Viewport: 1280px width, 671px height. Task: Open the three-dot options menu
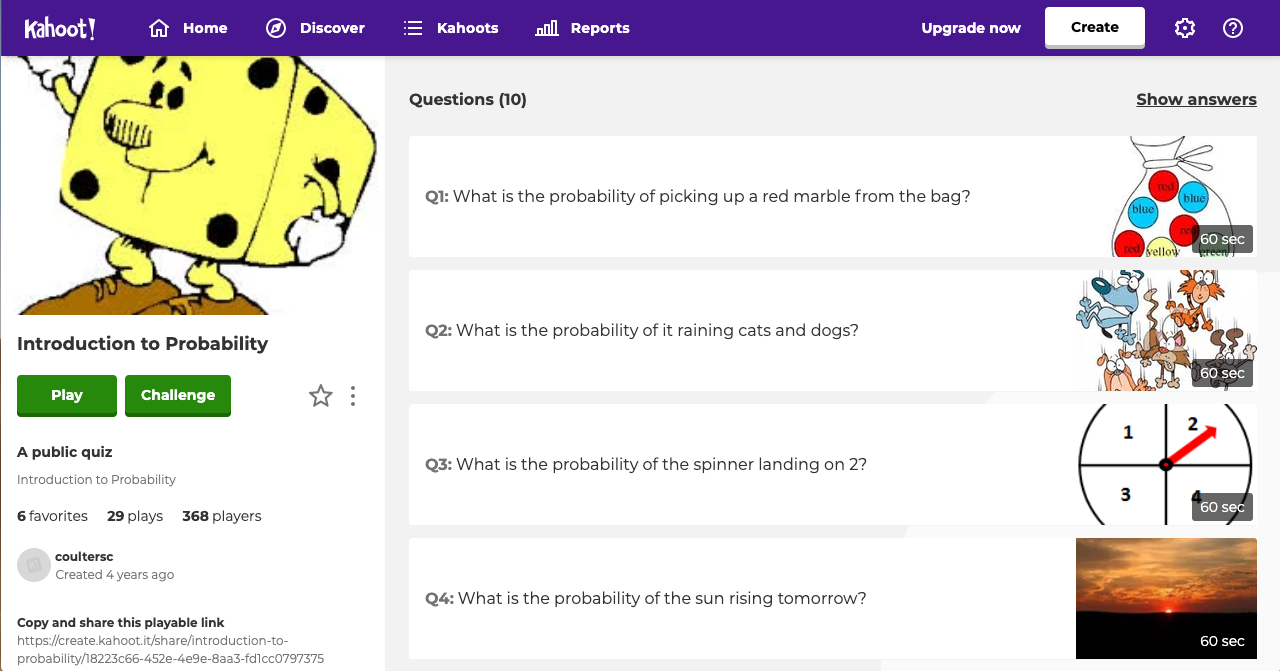coord(352,395)
